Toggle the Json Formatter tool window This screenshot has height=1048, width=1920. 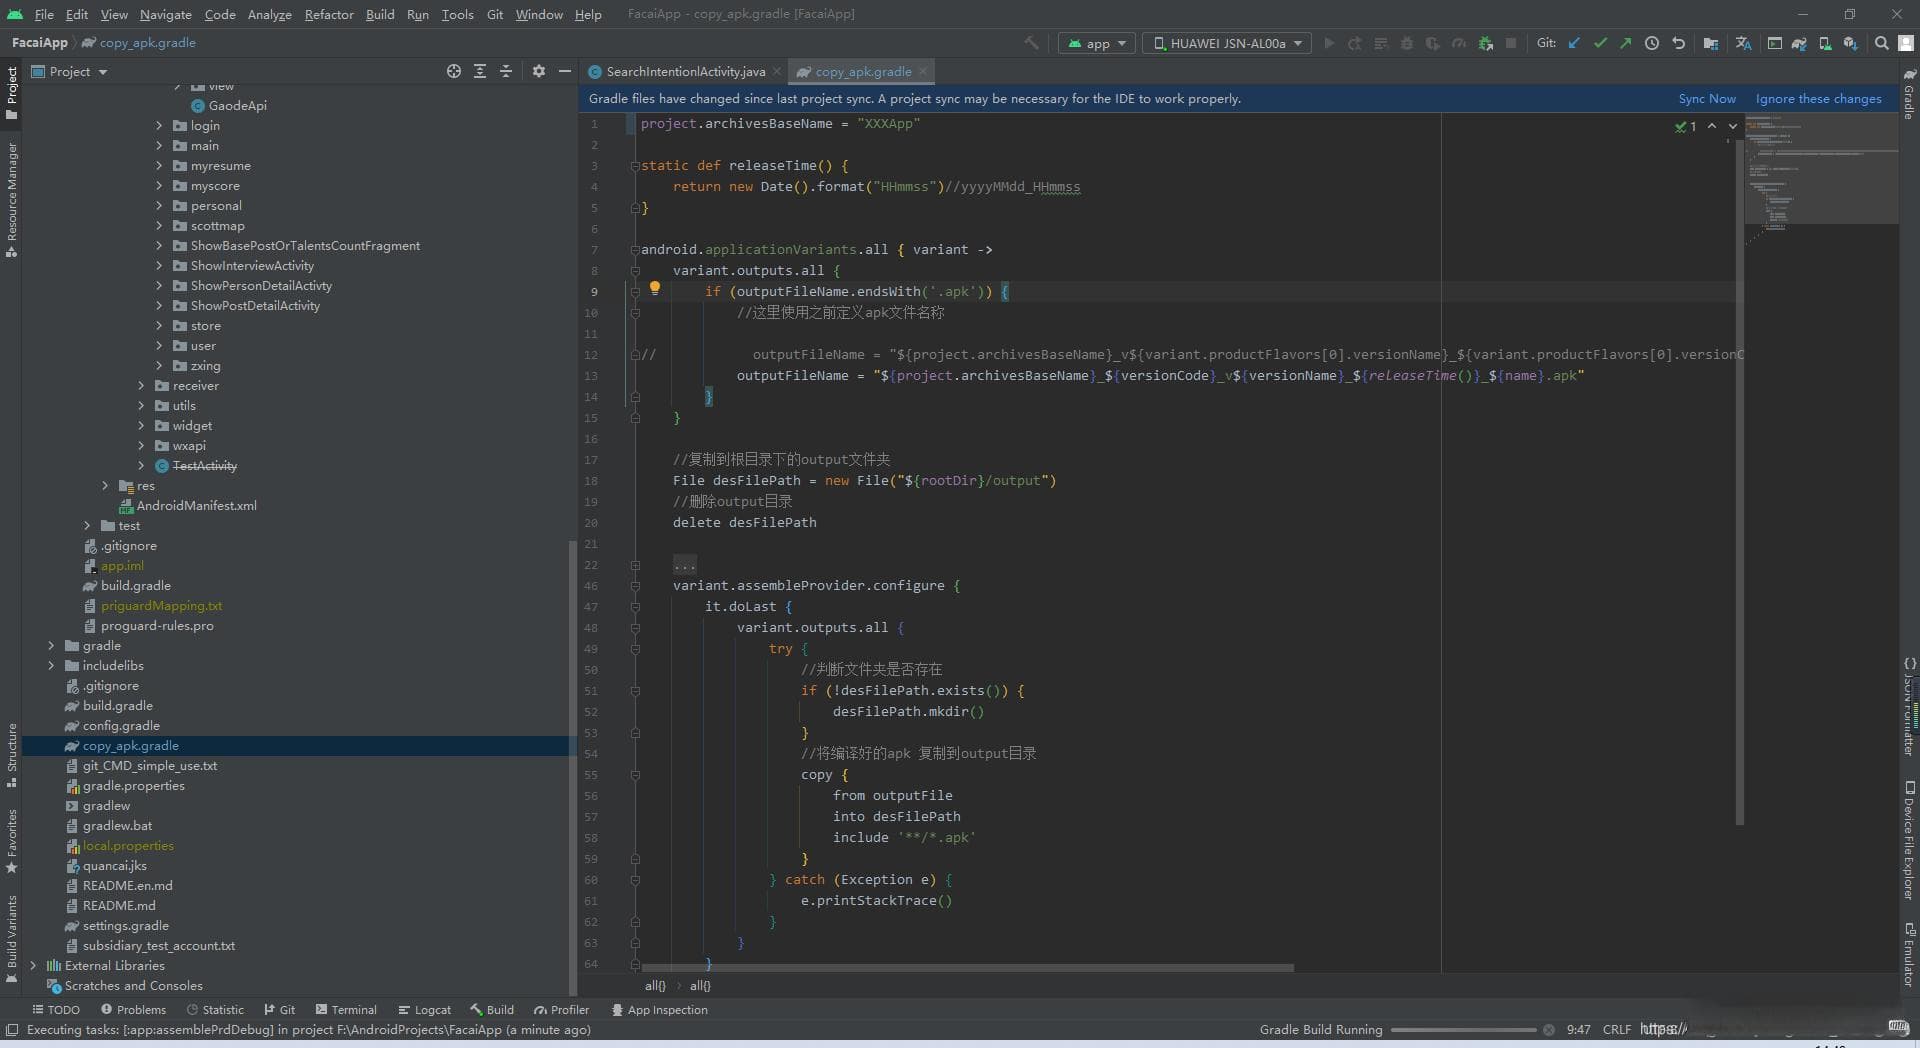1908,706
